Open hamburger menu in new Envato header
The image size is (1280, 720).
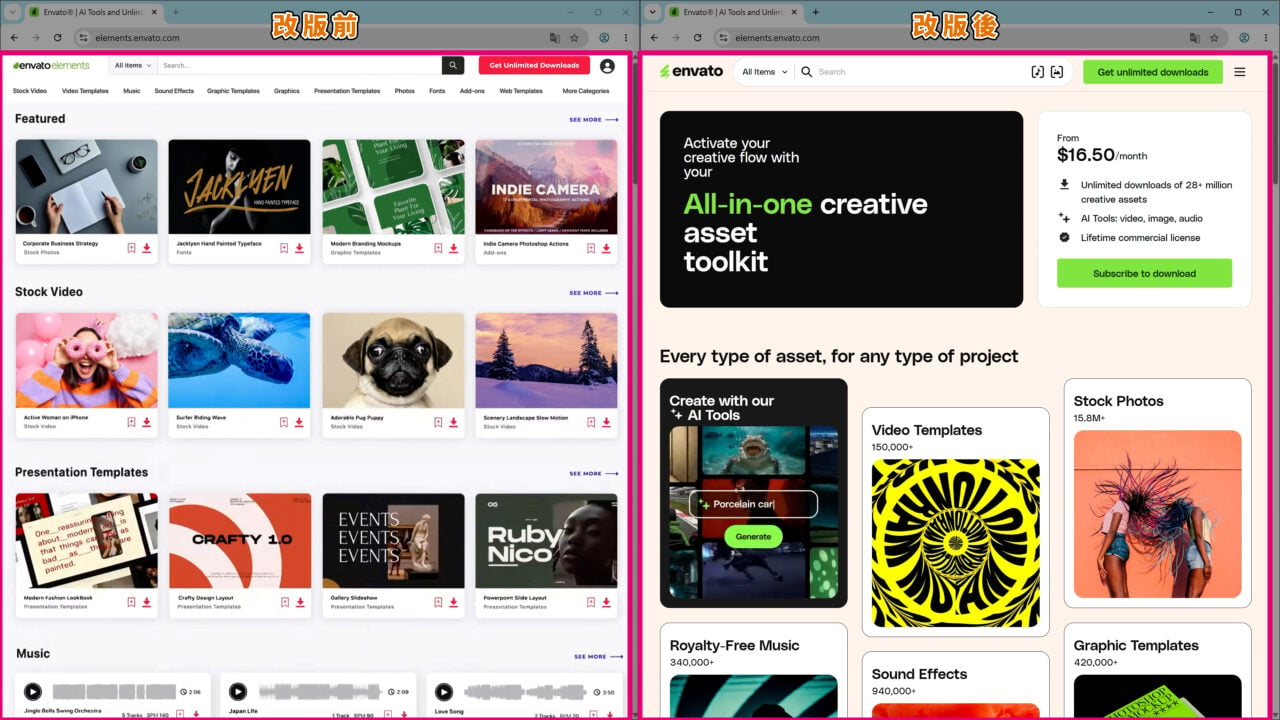1240,72
